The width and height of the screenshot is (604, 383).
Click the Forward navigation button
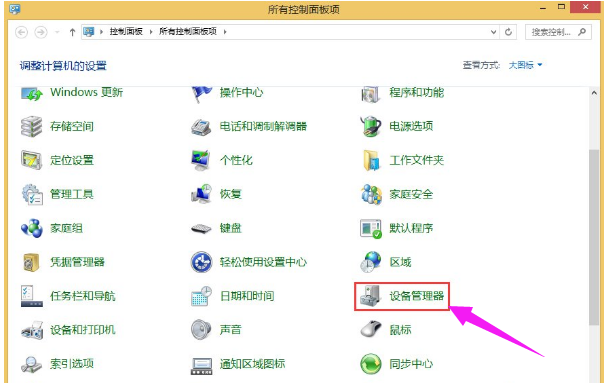[x=41, y=32]
